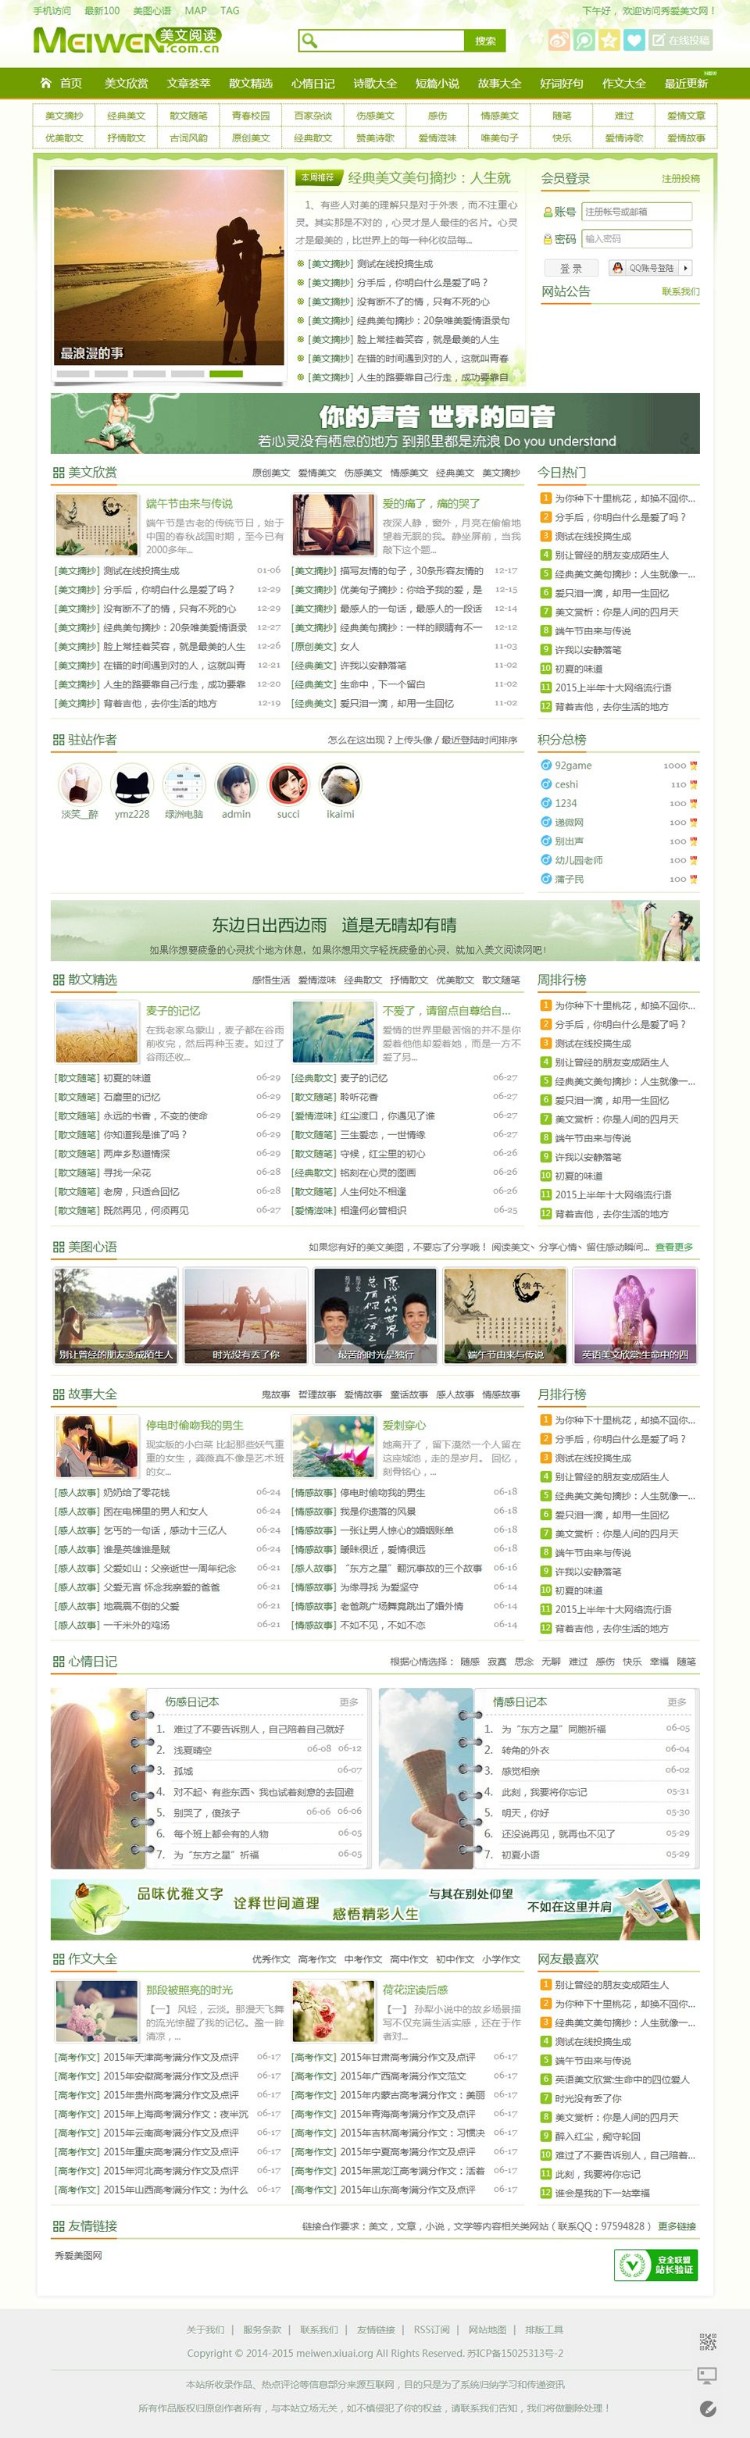This screenshot has height=2438, width=750.
Task: Follow the 查看更多 link in 美图心语
Action: 674,1247
